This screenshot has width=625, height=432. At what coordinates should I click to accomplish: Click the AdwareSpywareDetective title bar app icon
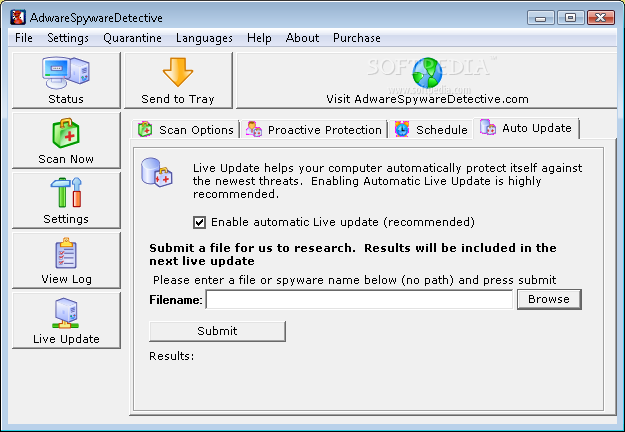[x=18, y=18]
